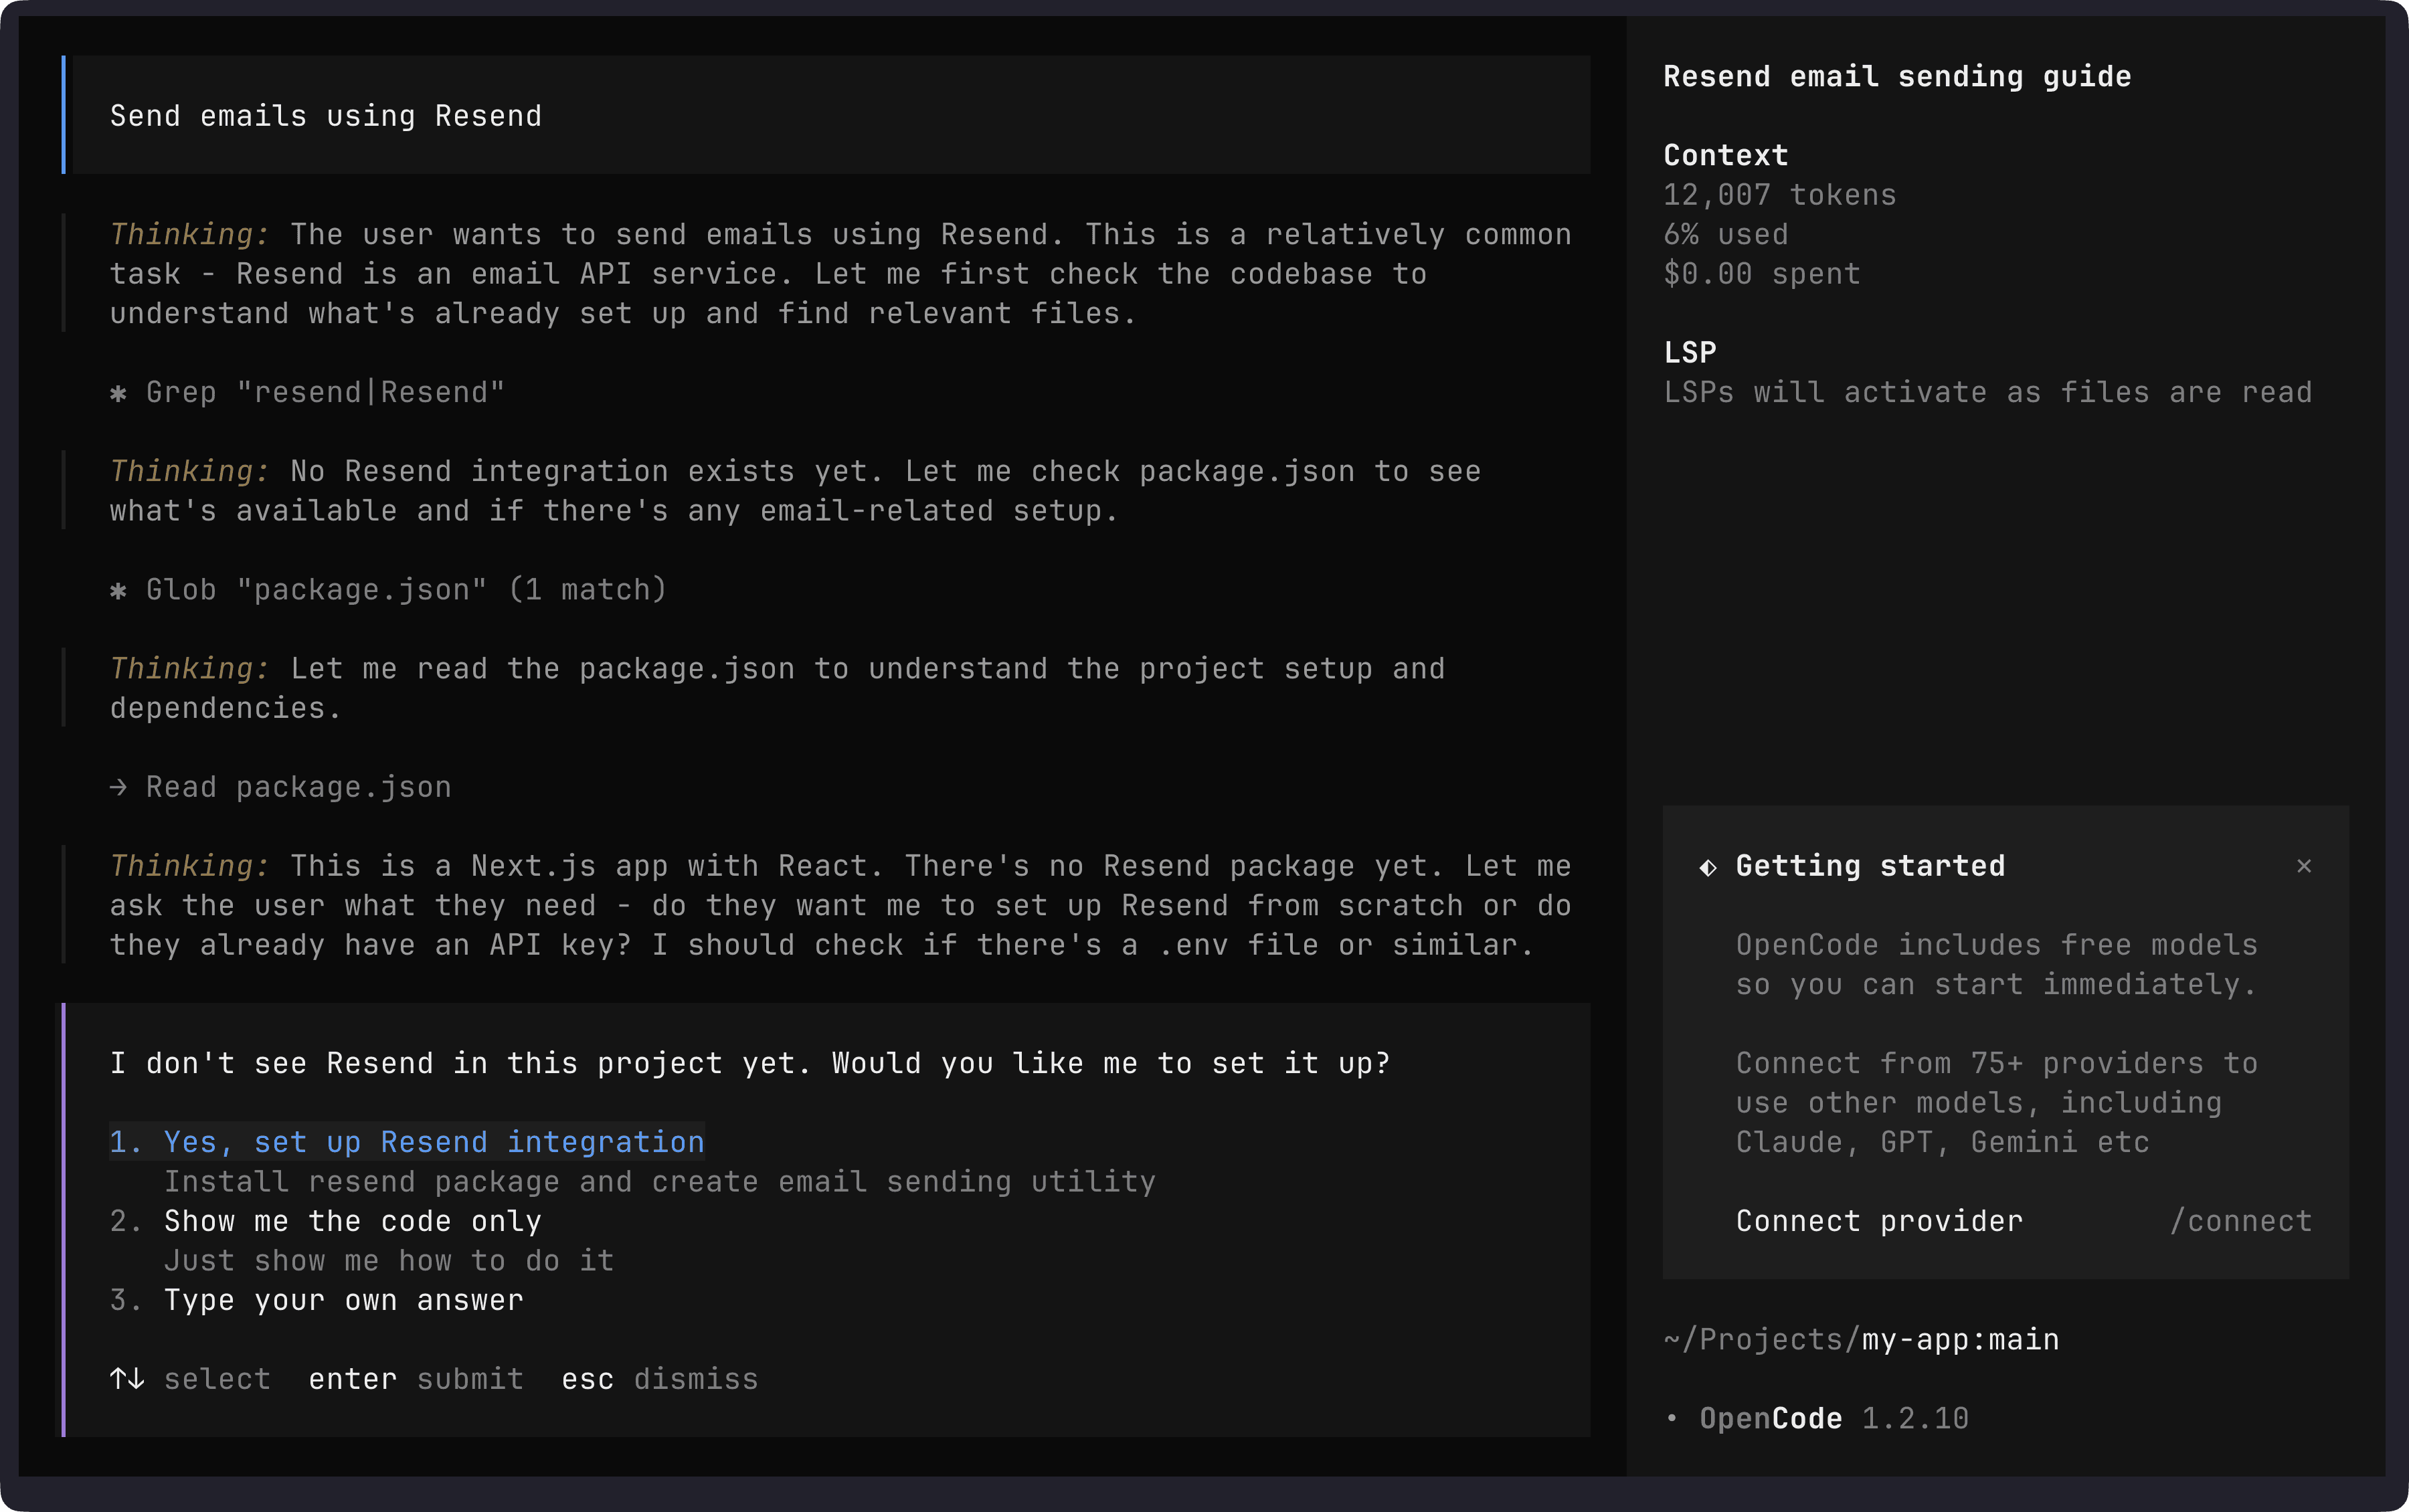This screenshot has width=2409, height=1512.
Task: Click the Glob tool asterisk icon
Action: 120,589
